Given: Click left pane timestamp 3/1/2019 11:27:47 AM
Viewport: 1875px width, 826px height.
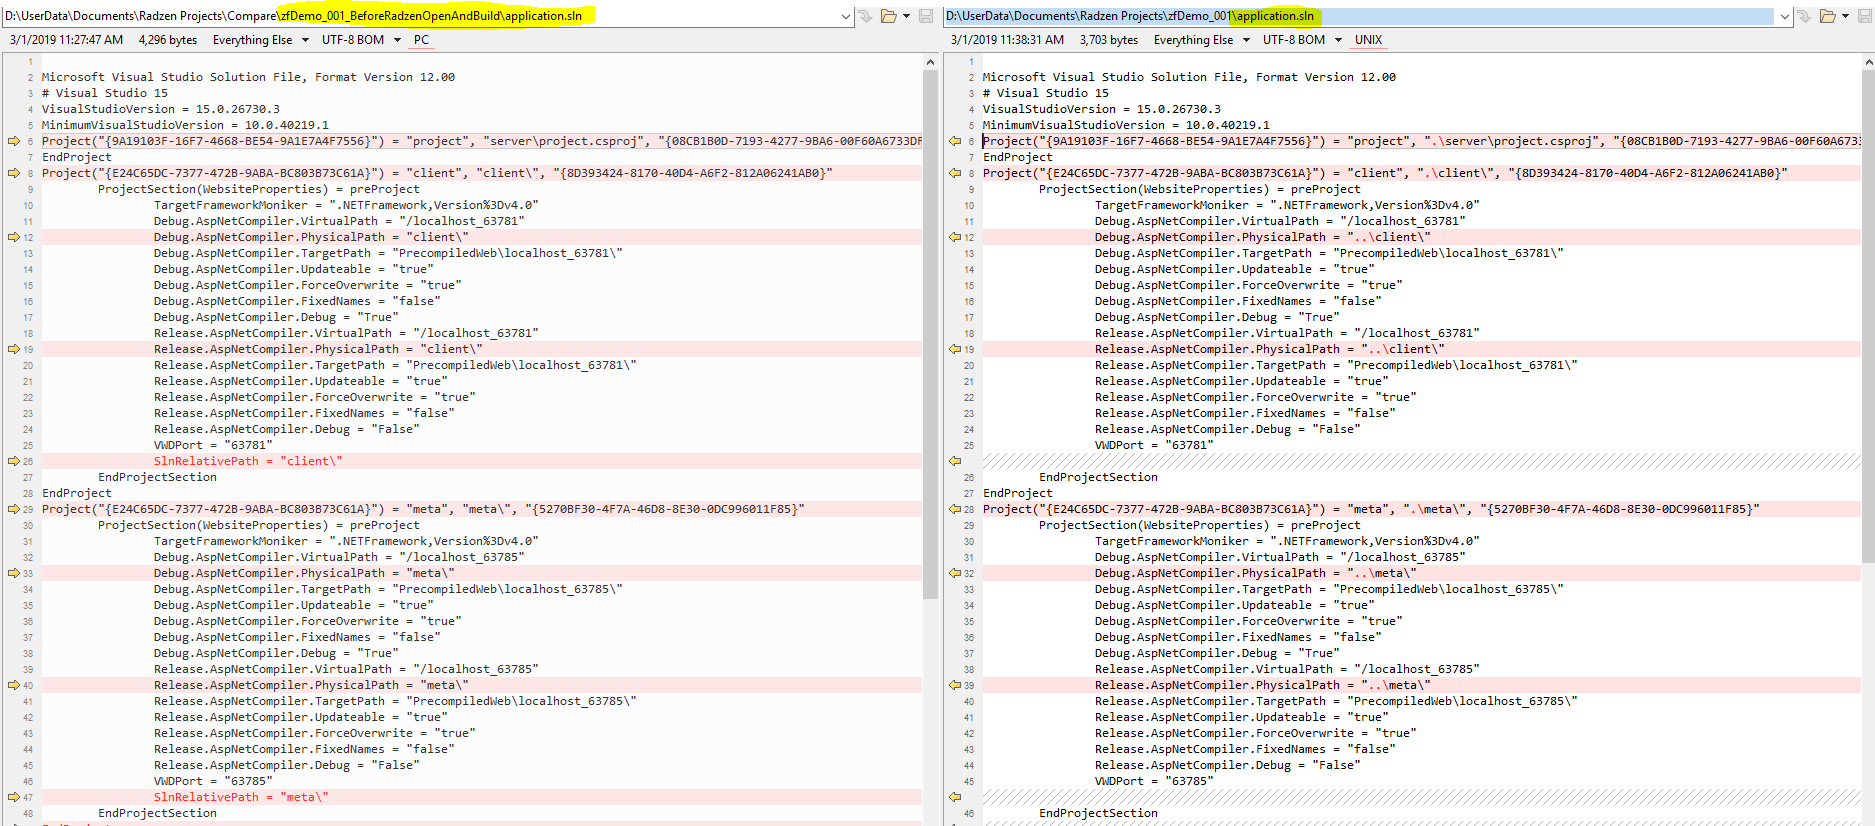Looking at the screenshot, I should pos(66,40).
